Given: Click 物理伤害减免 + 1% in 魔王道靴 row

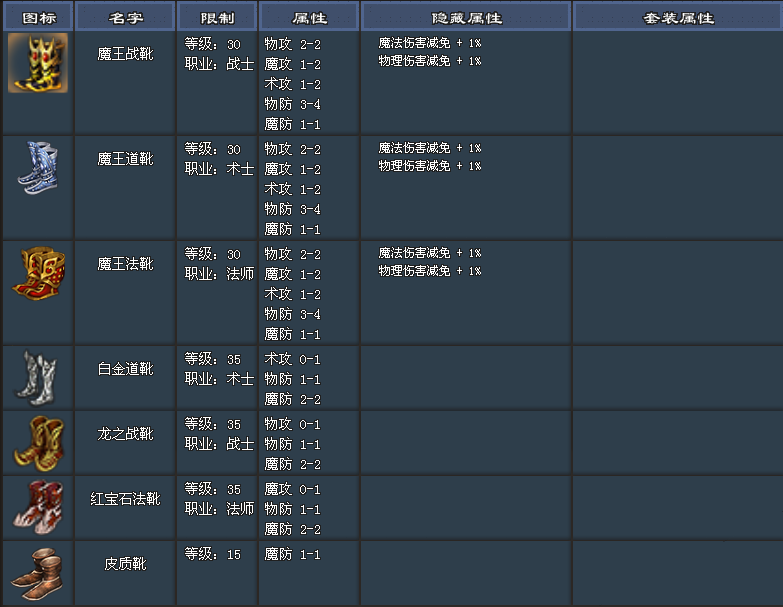Looking at the screenshot, I should click(429, 166).
